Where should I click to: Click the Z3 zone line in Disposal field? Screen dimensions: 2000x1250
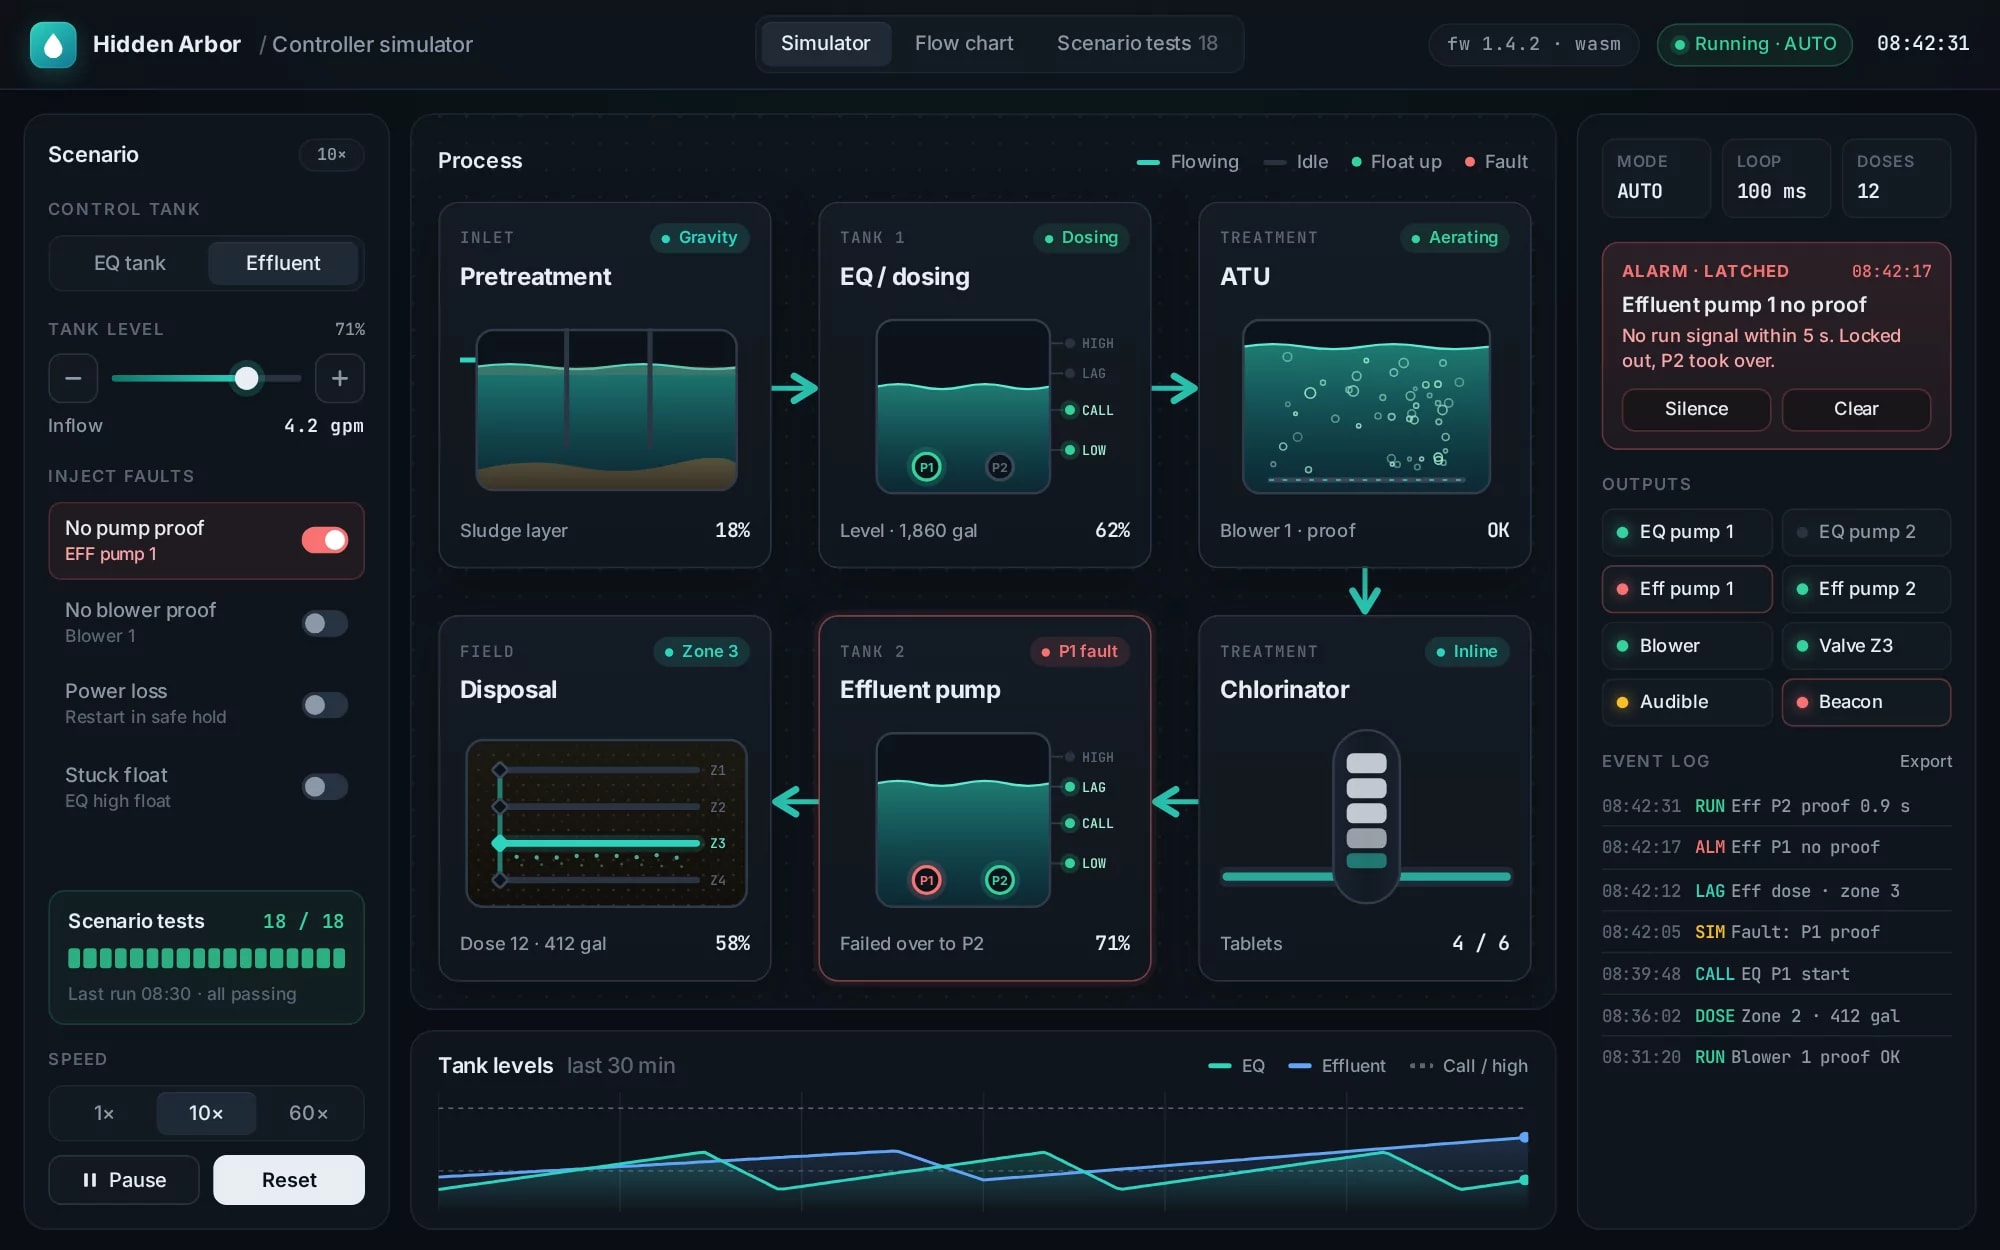[600, 843]
